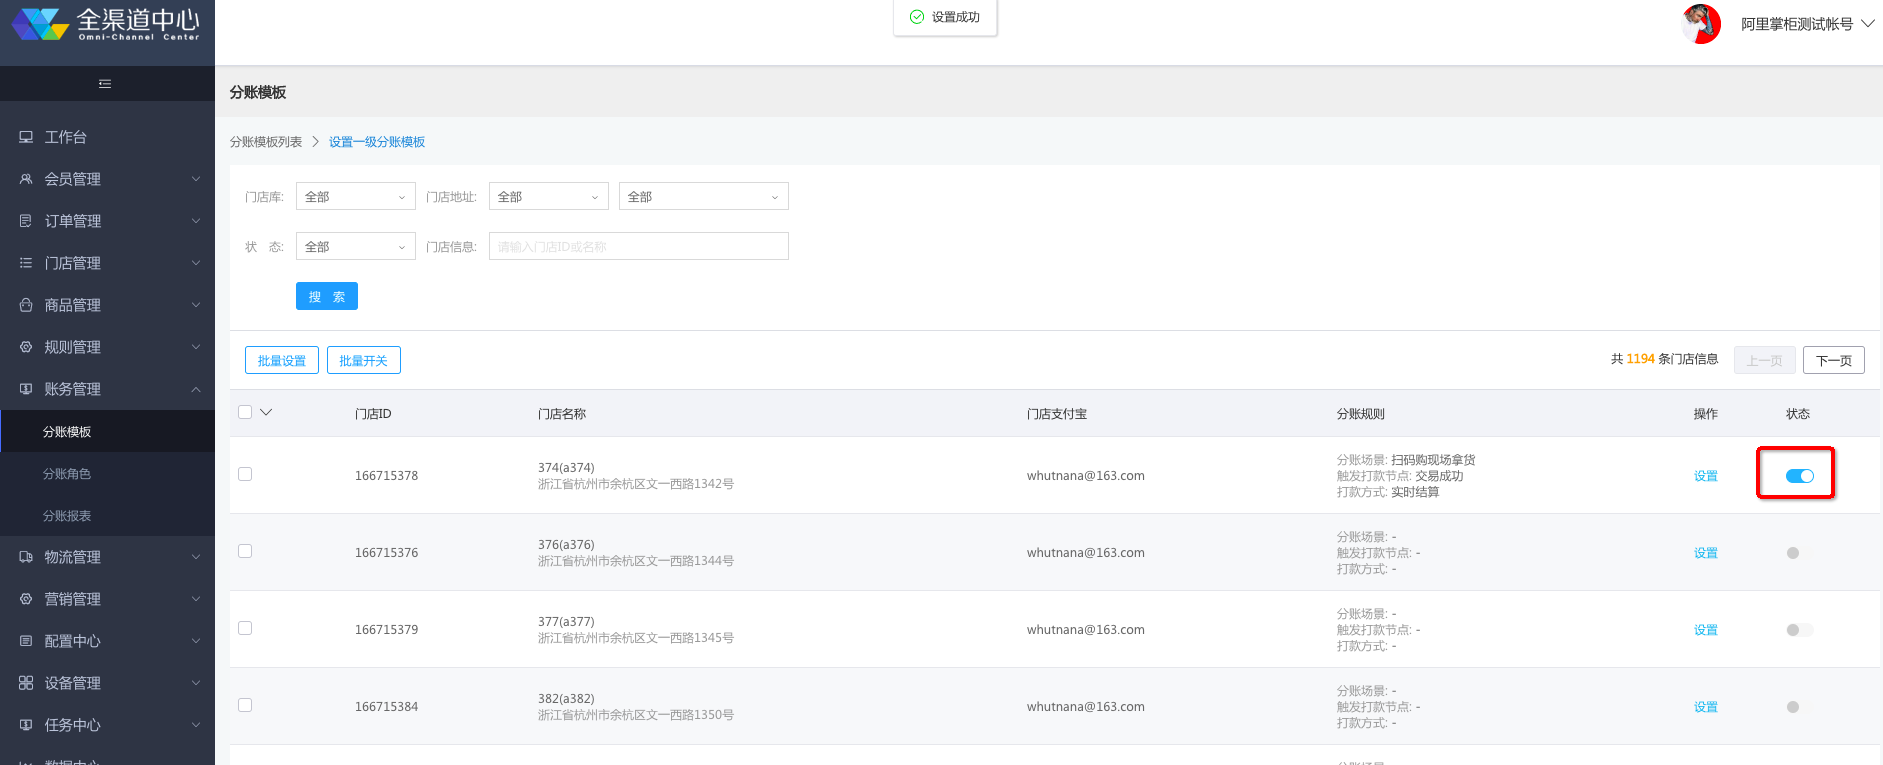Focus the 门店信息 search input field

[x=639, y=246]
